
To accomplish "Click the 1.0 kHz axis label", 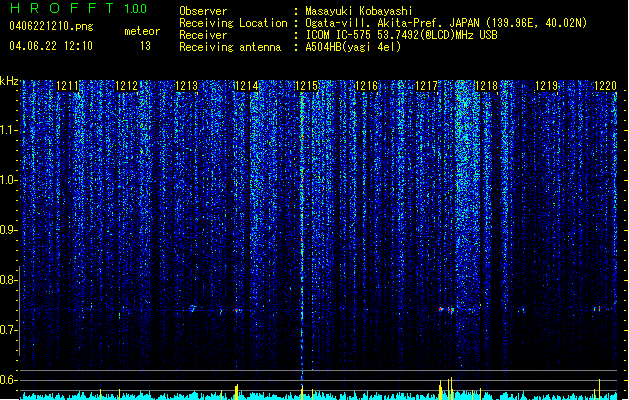I will pos(9,180).
